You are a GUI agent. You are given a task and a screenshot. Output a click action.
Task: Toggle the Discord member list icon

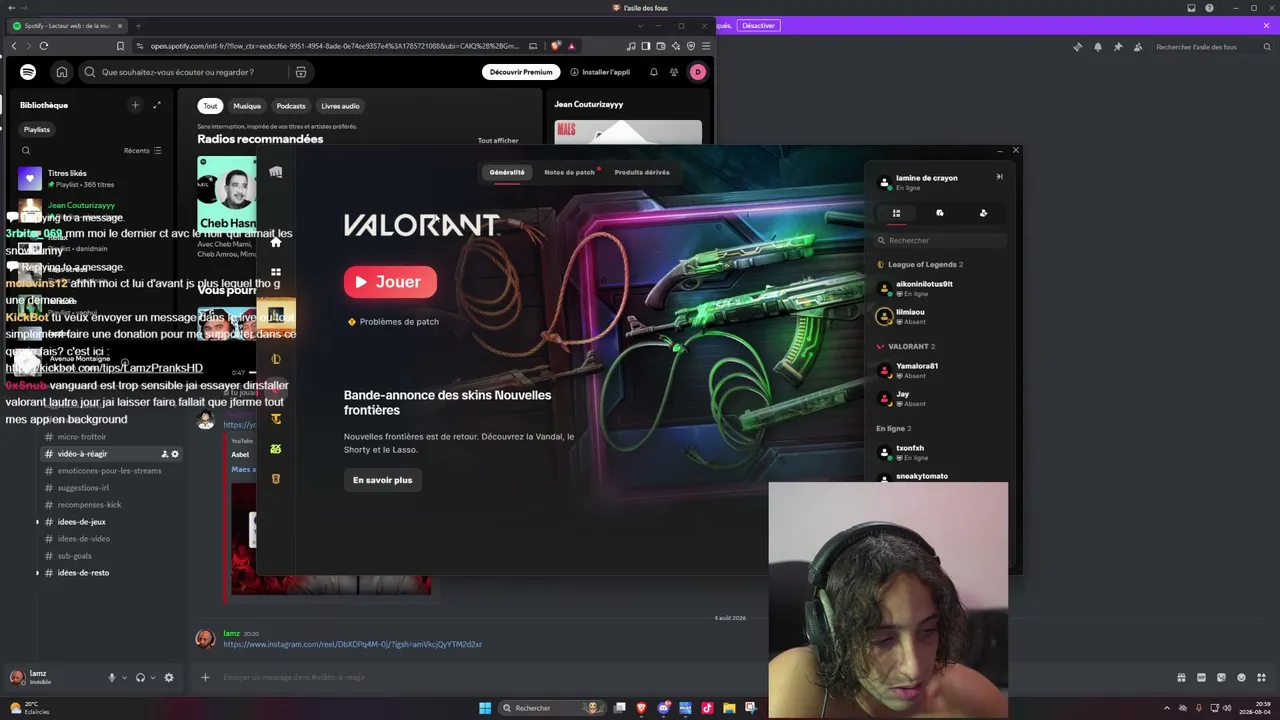tap(1138, 47)
